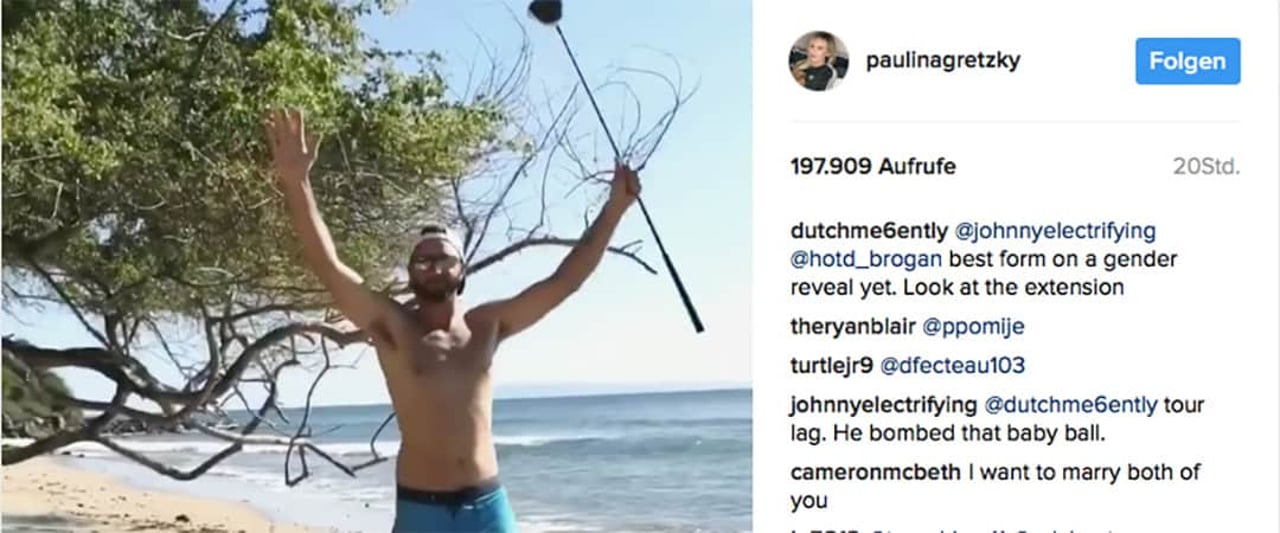View the 197.909 Aufrufe views count
Screen dimensions: 1280x533
(873, 167)
